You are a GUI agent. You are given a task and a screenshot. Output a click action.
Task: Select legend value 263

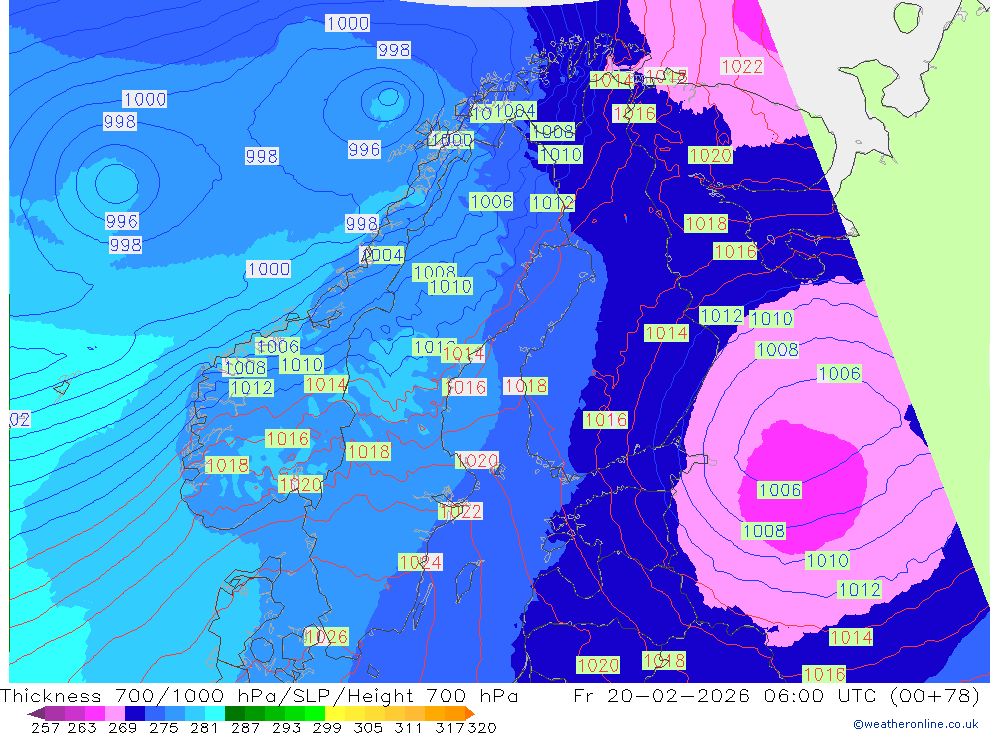tap(82, 728)
